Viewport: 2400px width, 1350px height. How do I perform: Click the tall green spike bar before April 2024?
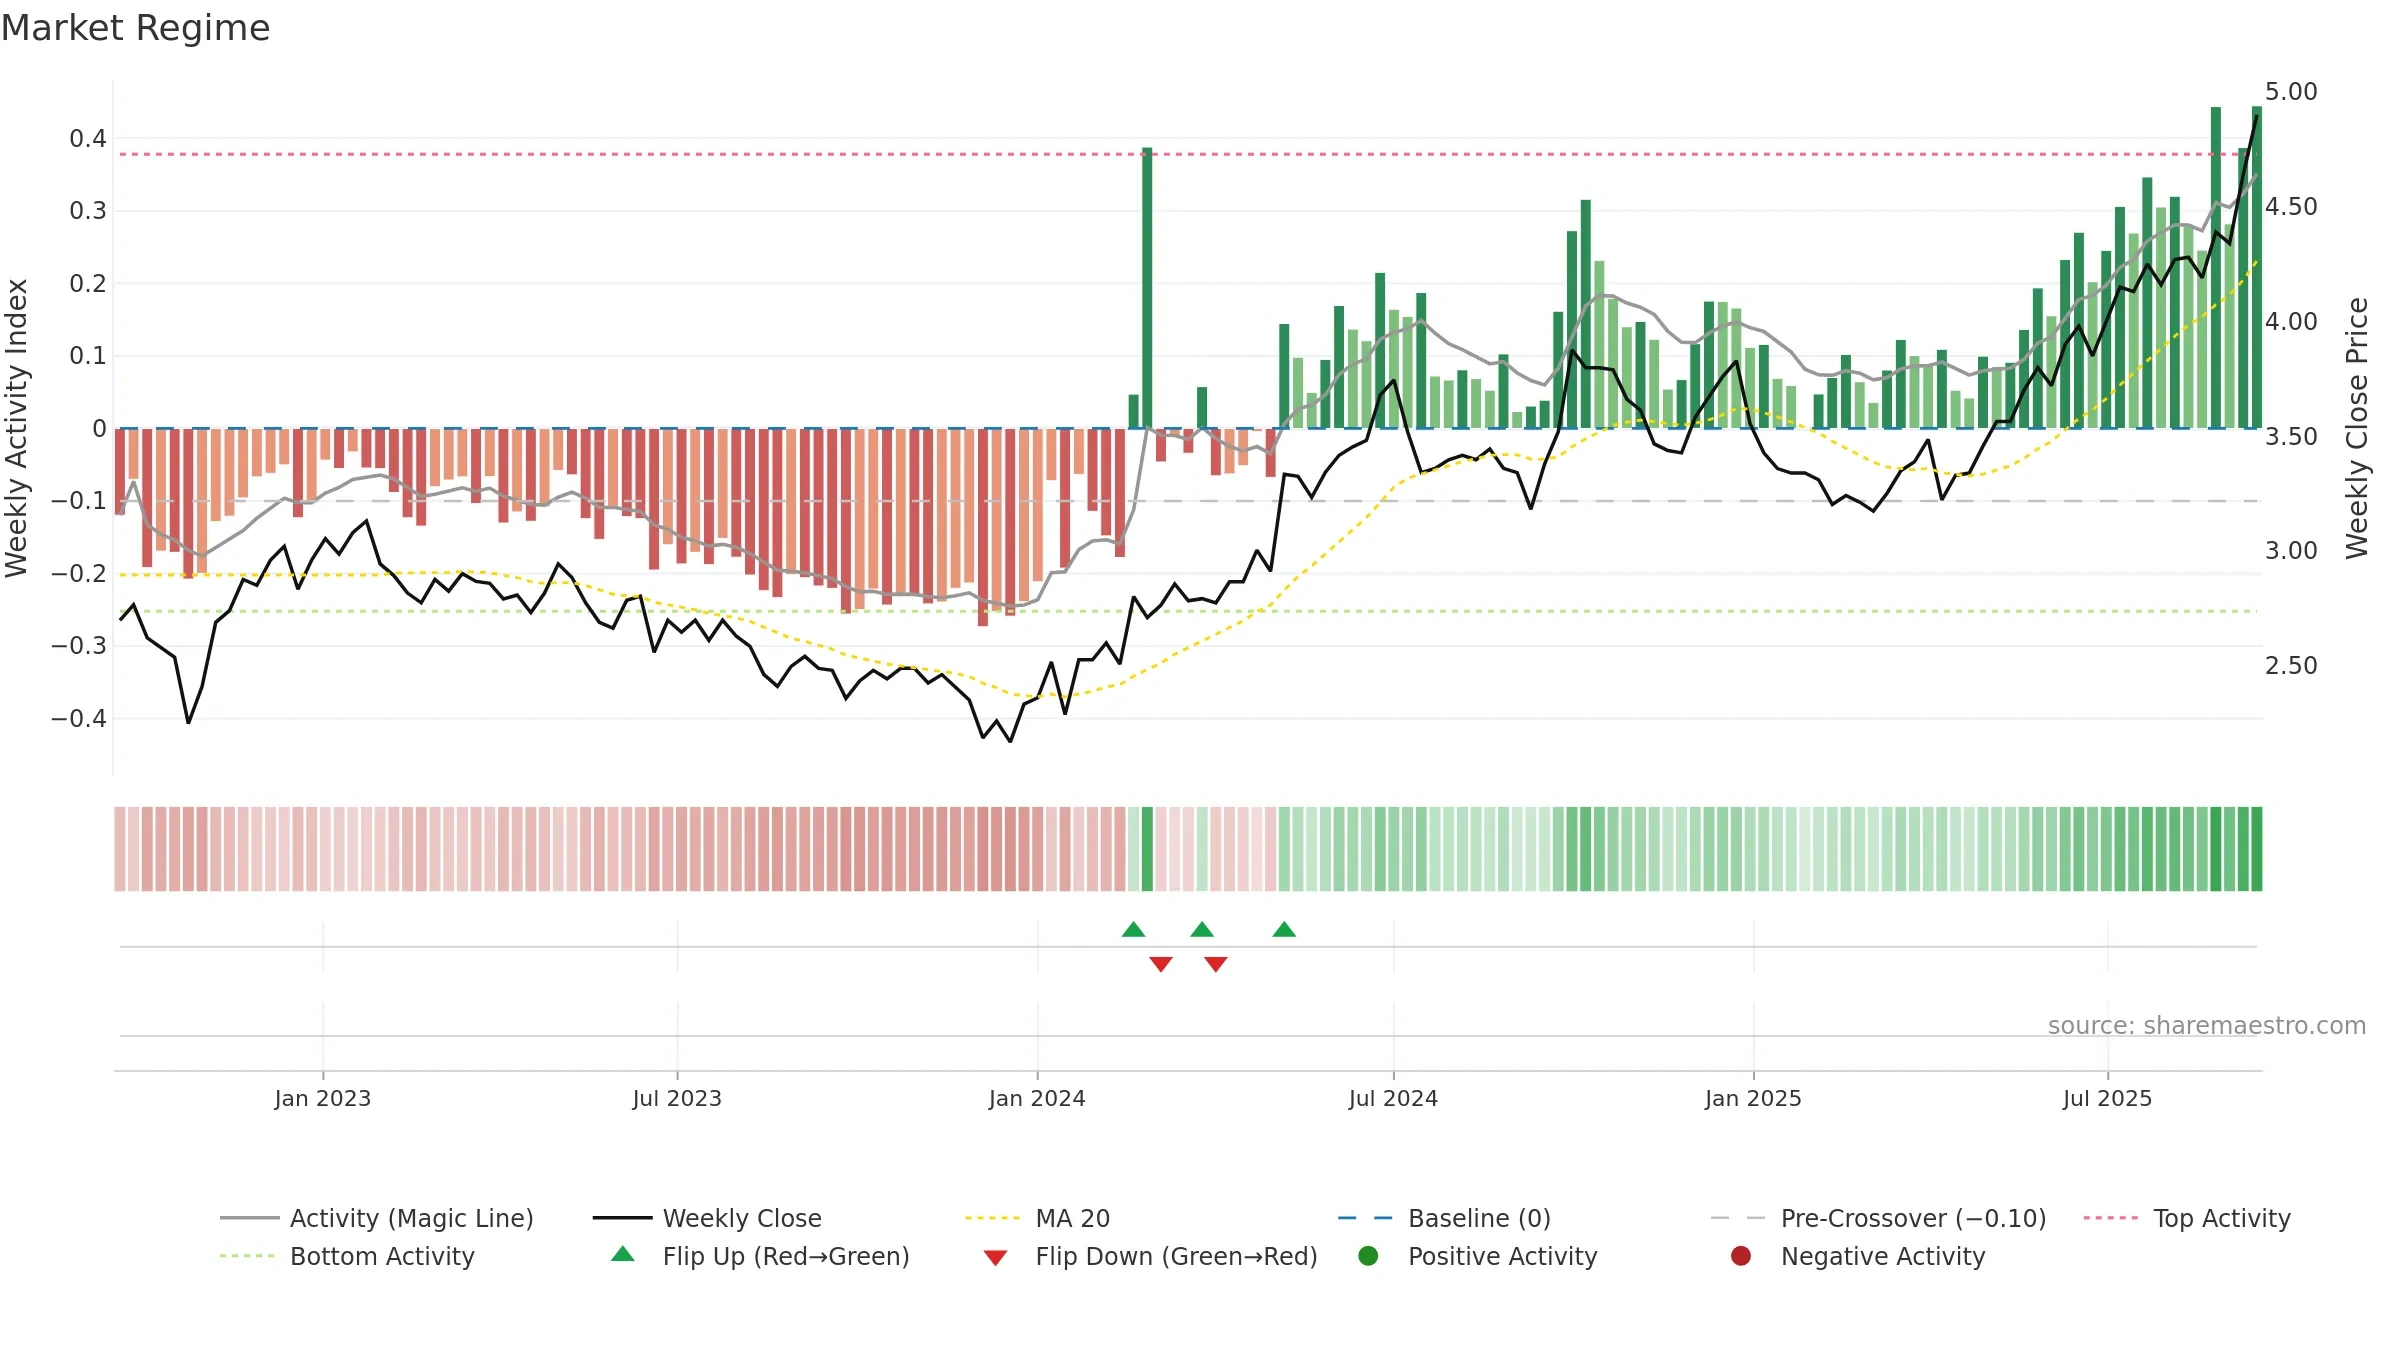click(x=1147, y=288)
